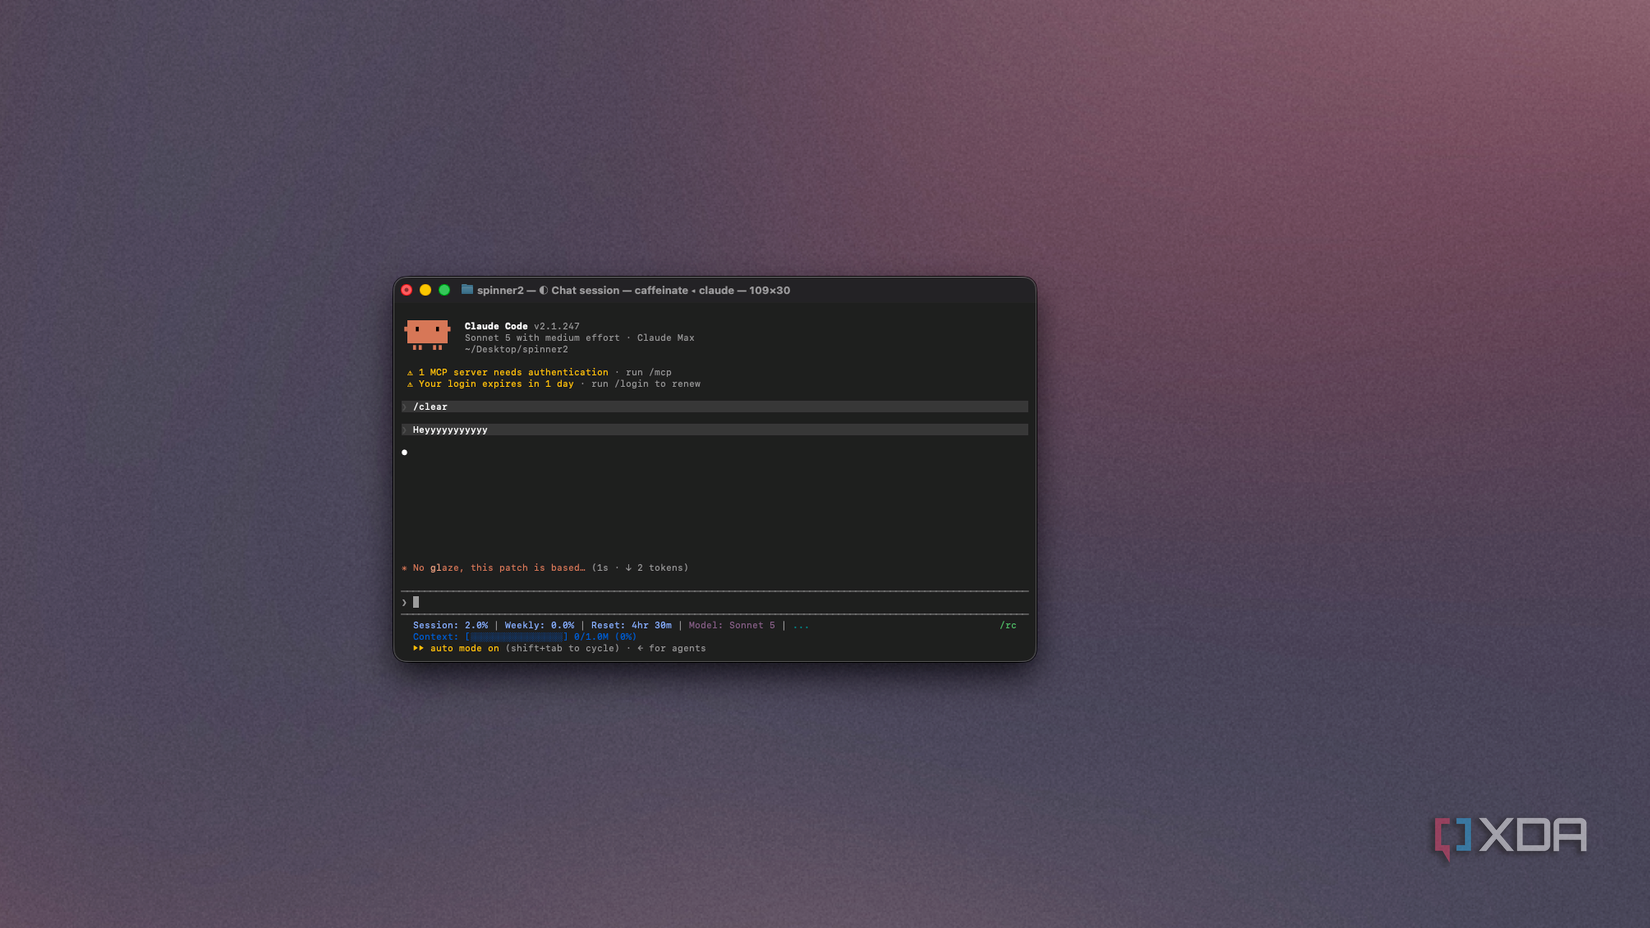Click the warning triangle beside the MCP server message
Image resolution: width=1650 pixels, height=928 pixels.
tap(410, 372)
